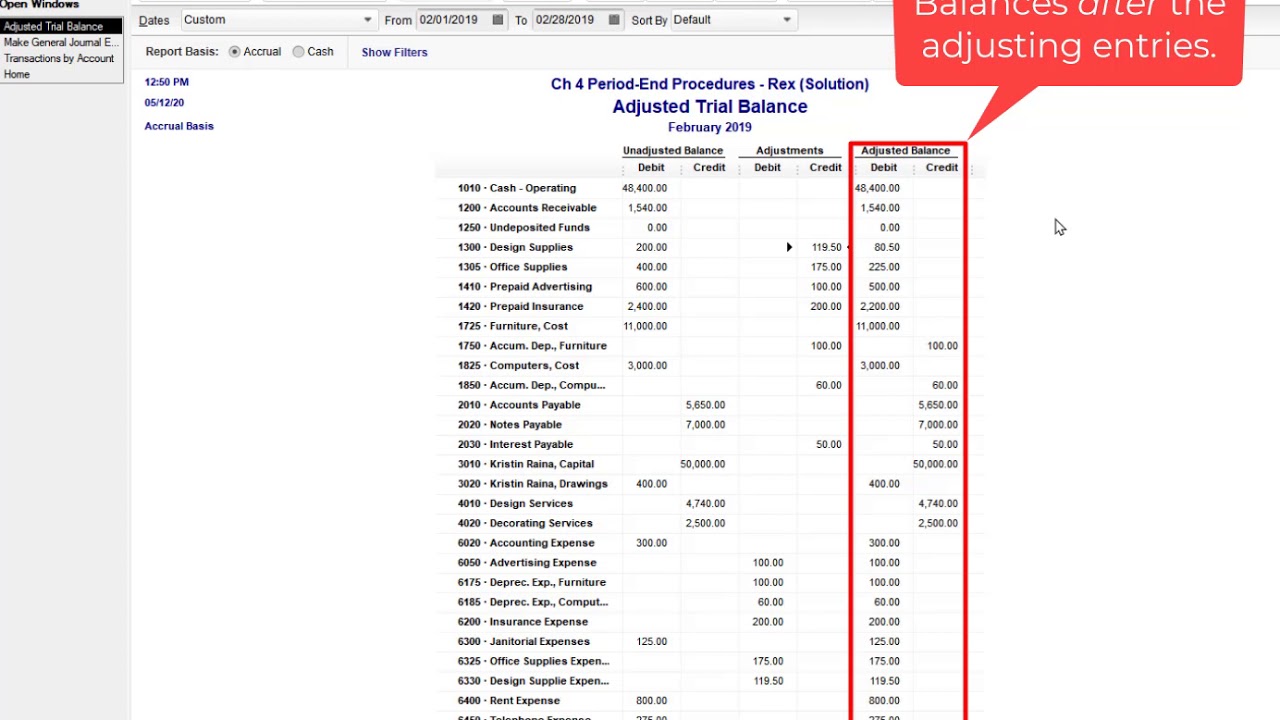The height and width of the screenshot is (720, 1280).
Task: Select account 1250 · Undeposited Funds
Action: [524, 228]
